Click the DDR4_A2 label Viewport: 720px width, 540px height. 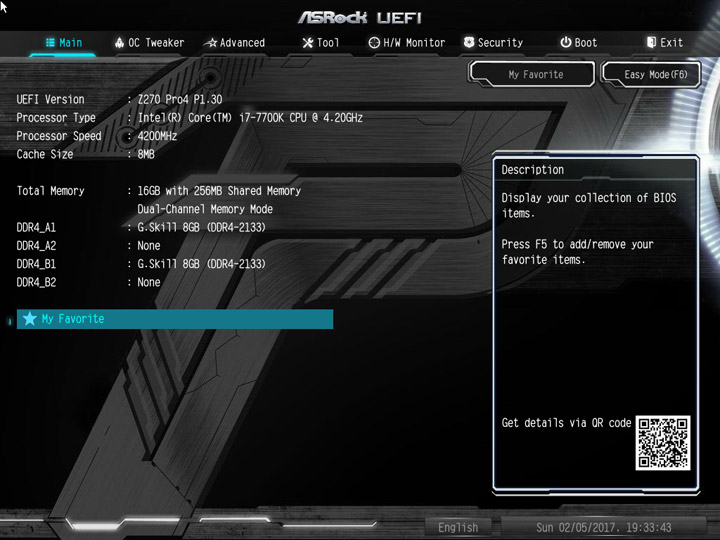pos(36,246)
